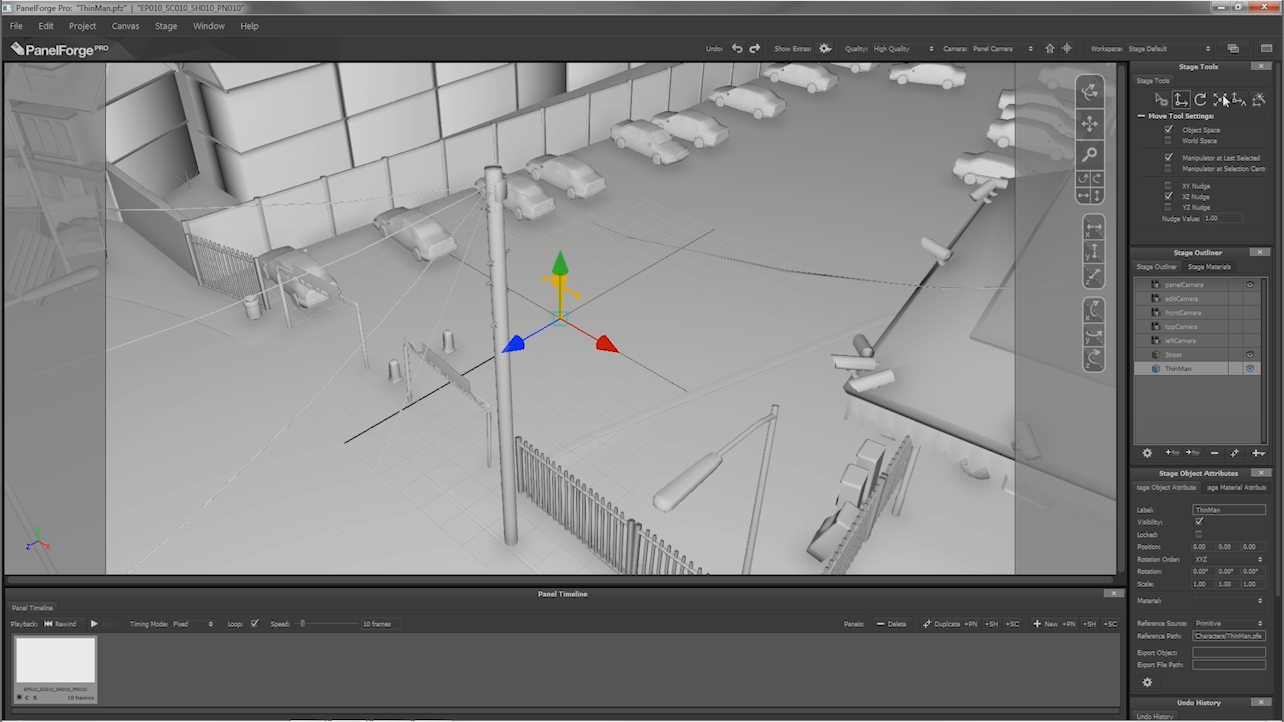
Task: Click the rotate-around-Y viewport button
Action: pos(1094,335)
